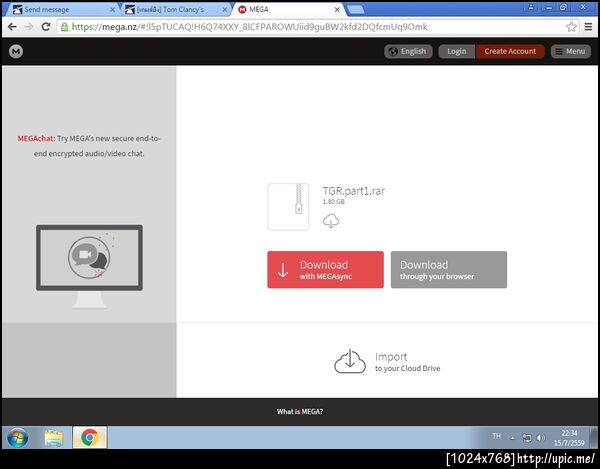Click the down arrow on MEGAsync button
Image resolution: width=600 pixels, height=469 pixels.
(x=283, y=270)
